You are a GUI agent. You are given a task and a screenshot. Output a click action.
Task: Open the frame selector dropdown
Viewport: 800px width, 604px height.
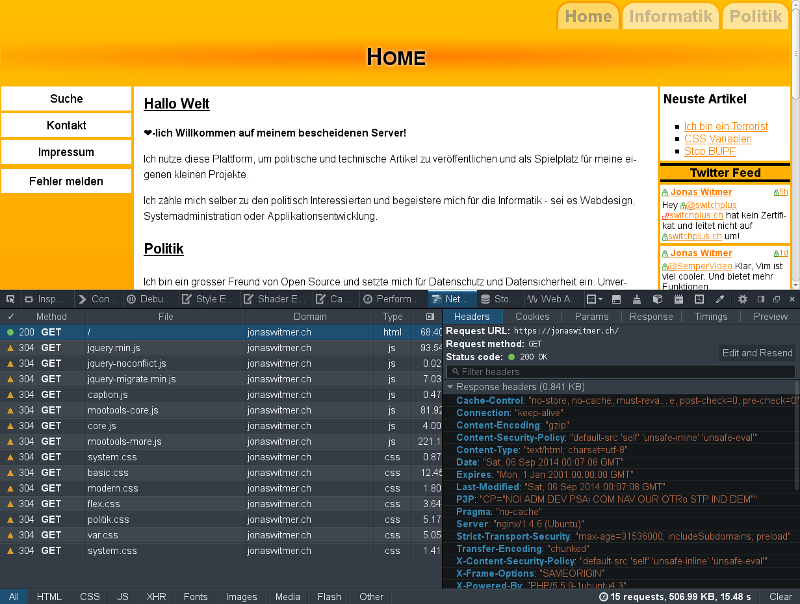pyautogui.click(x=593, y=298)
